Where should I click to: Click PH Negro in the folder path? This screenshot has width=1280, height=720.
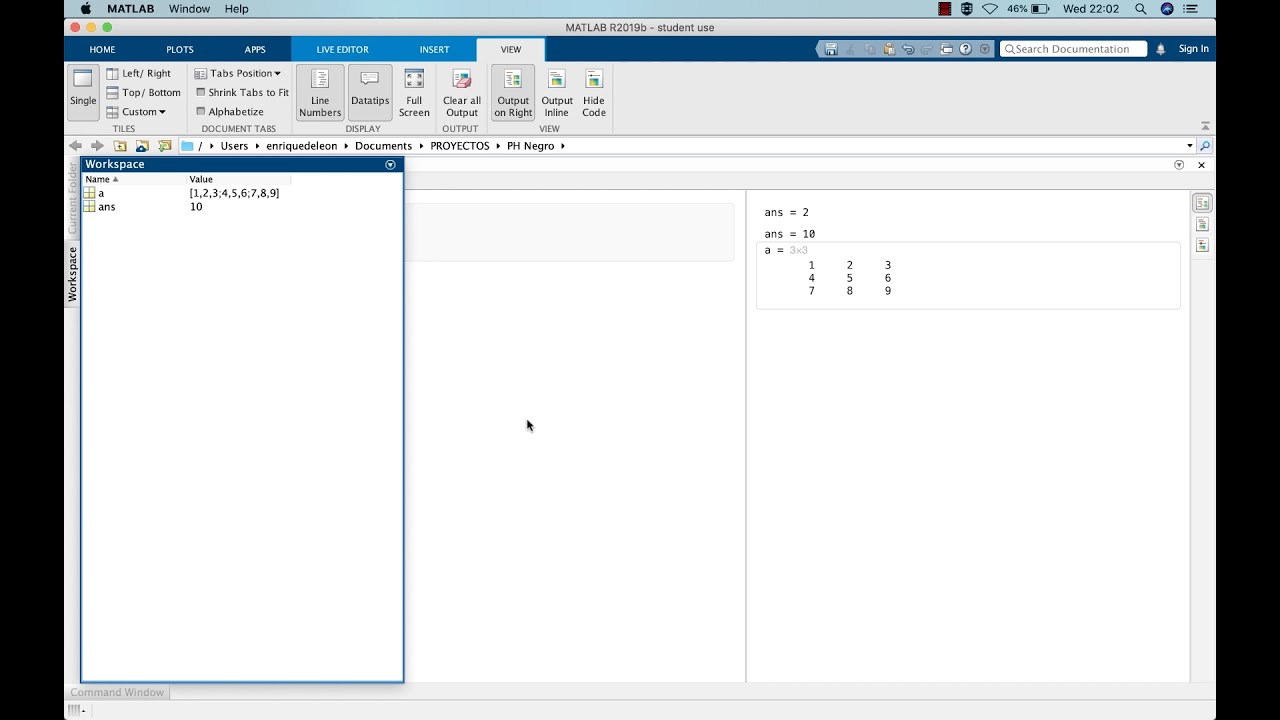[x=531, y=146]
